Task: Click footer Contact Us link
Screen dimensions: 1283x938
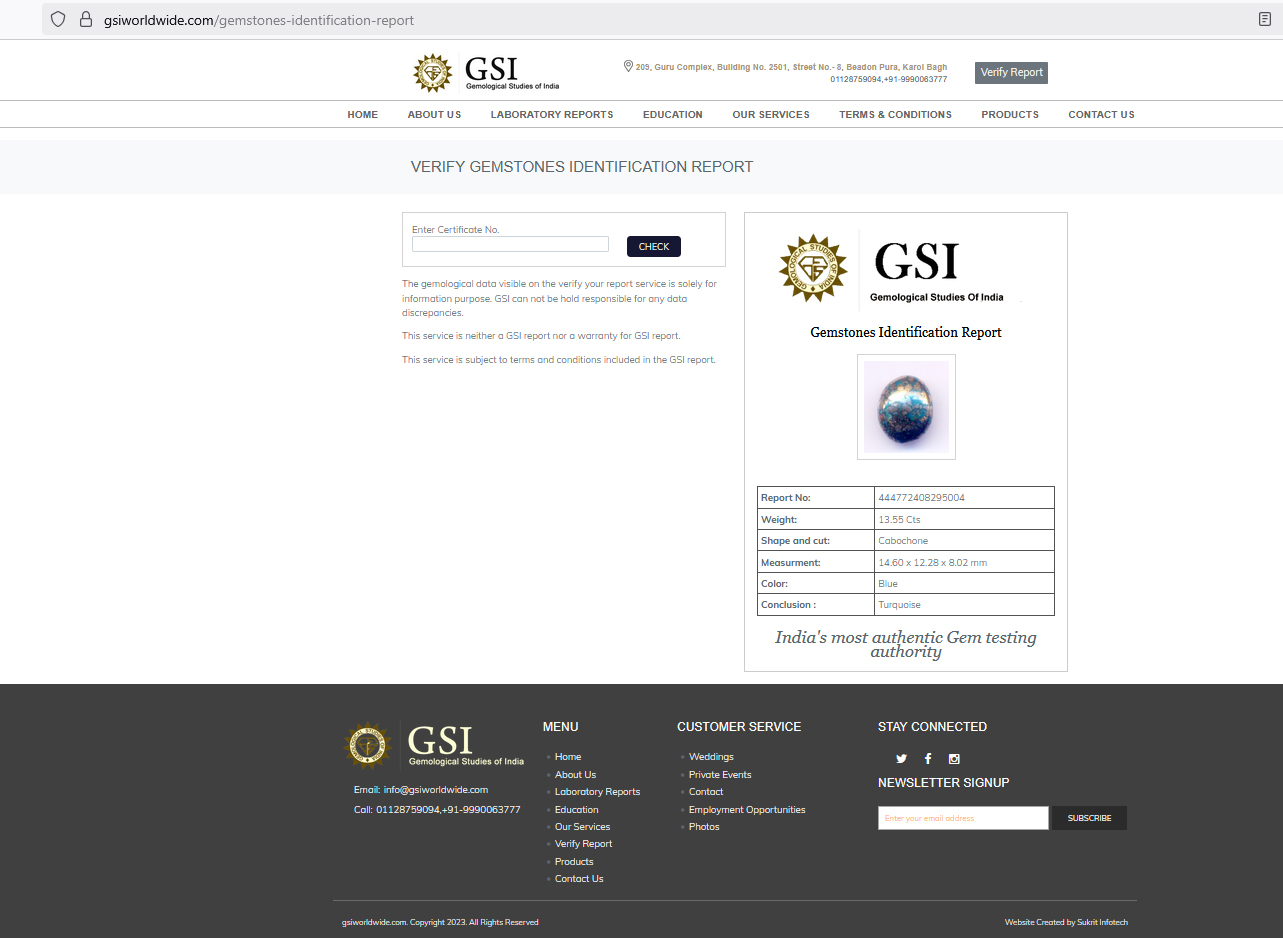Action: 579,879
